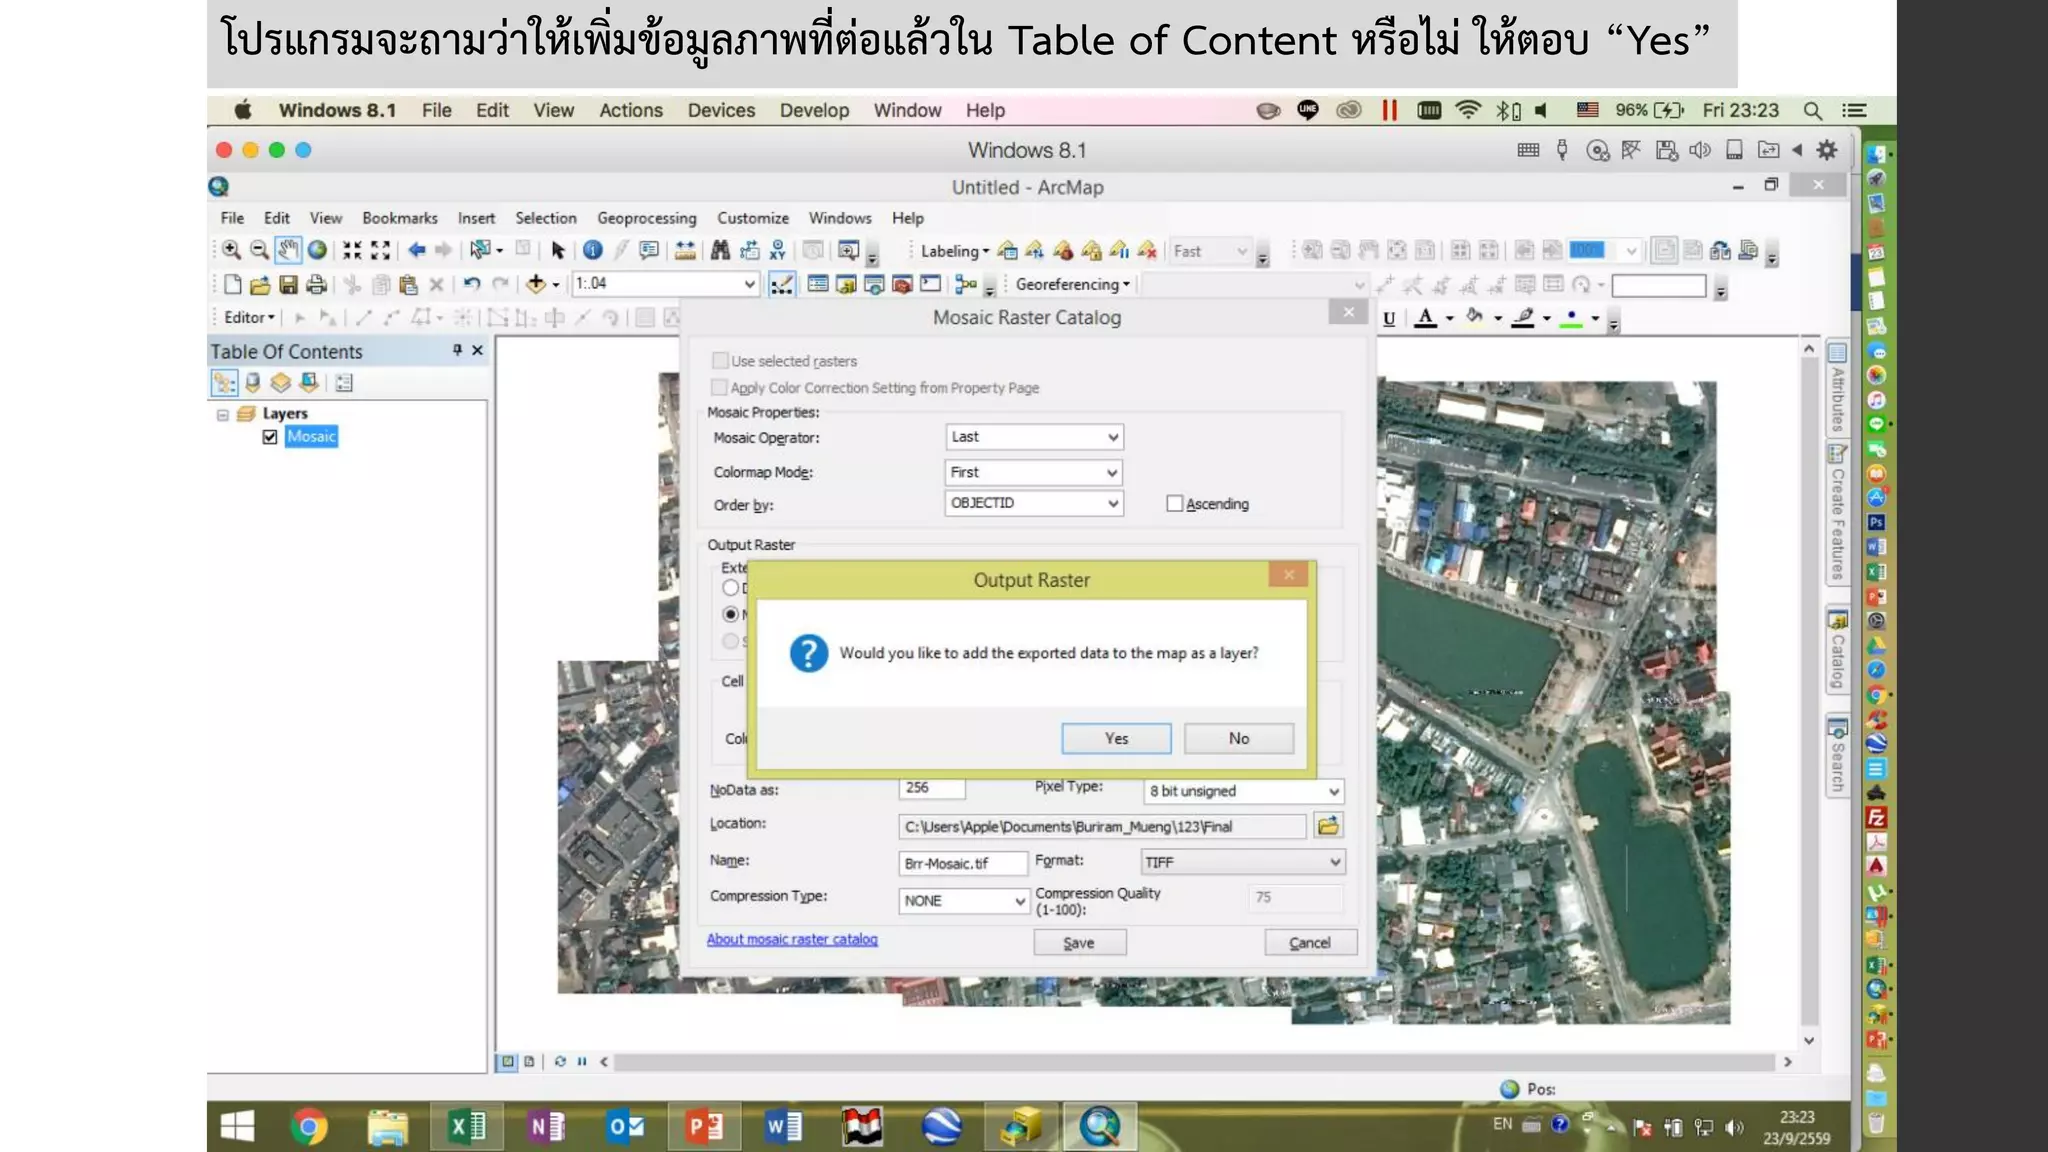2048x1152 pixels.
Task: Click the Add Data button icon
Action: (x=537, y=284)
